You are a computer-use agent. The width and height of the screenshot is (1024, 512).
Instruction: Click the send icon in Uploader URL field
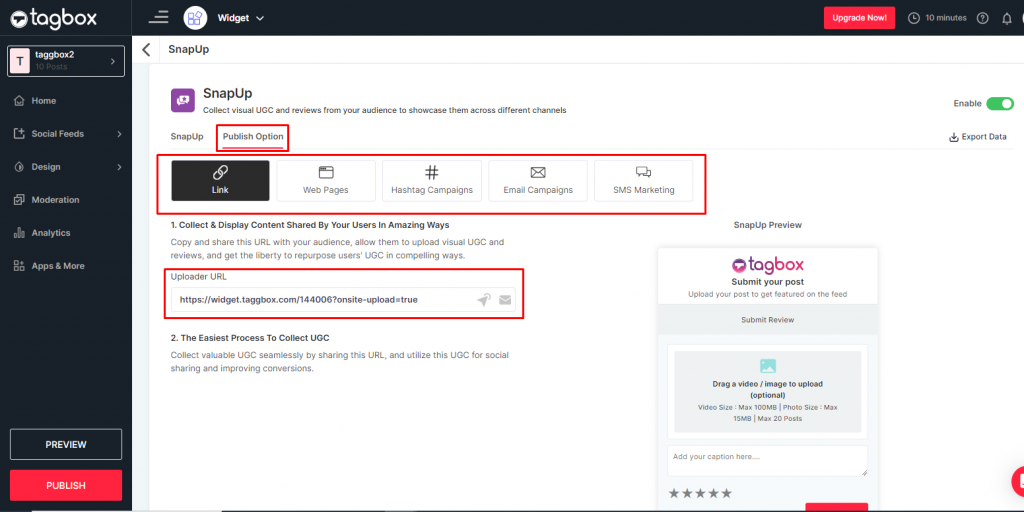[484, 299]
